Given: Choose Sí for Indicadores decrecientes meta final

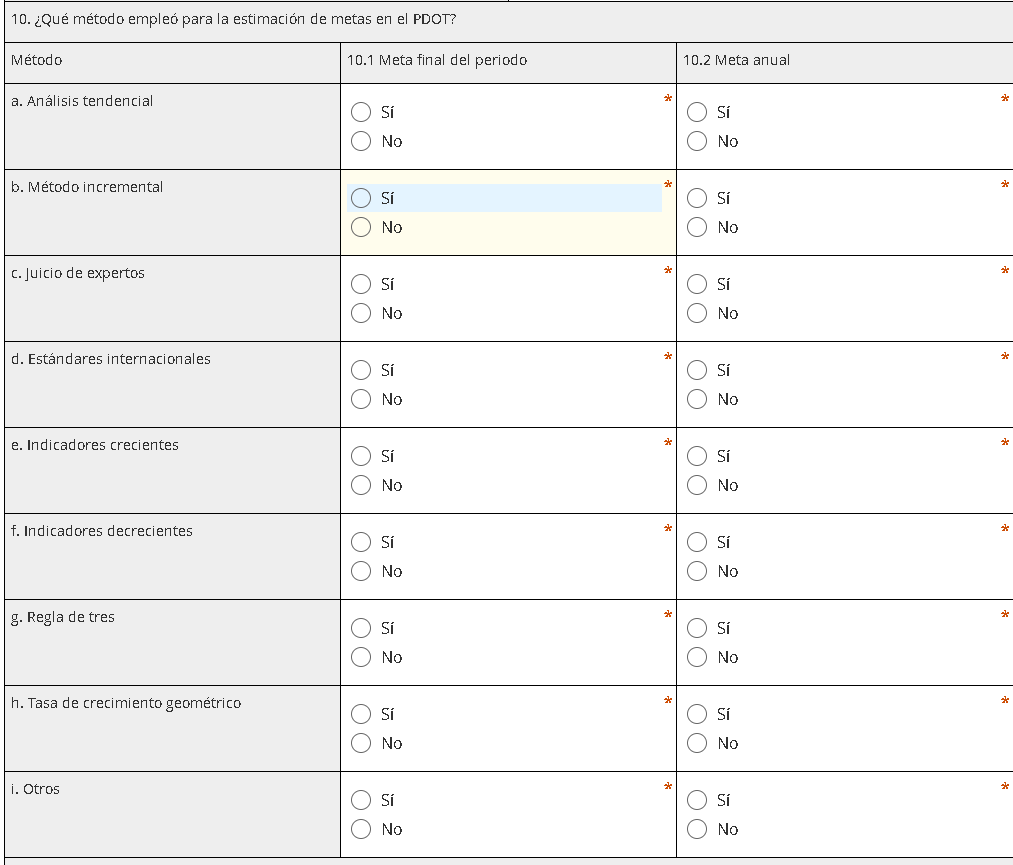Looking at the screenshot, I should [x=361, y=542].
